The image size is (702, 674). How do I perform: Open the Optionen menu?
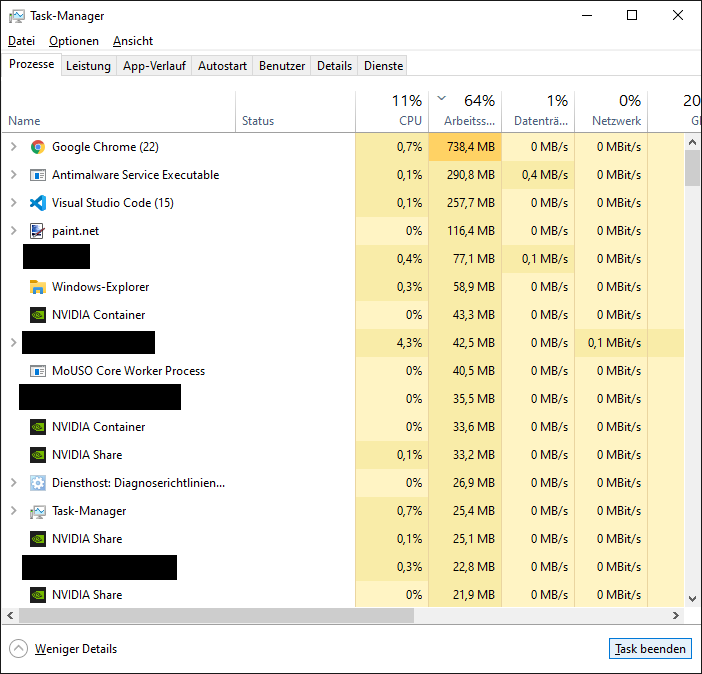pyautogui.click(x=74, y=41)
